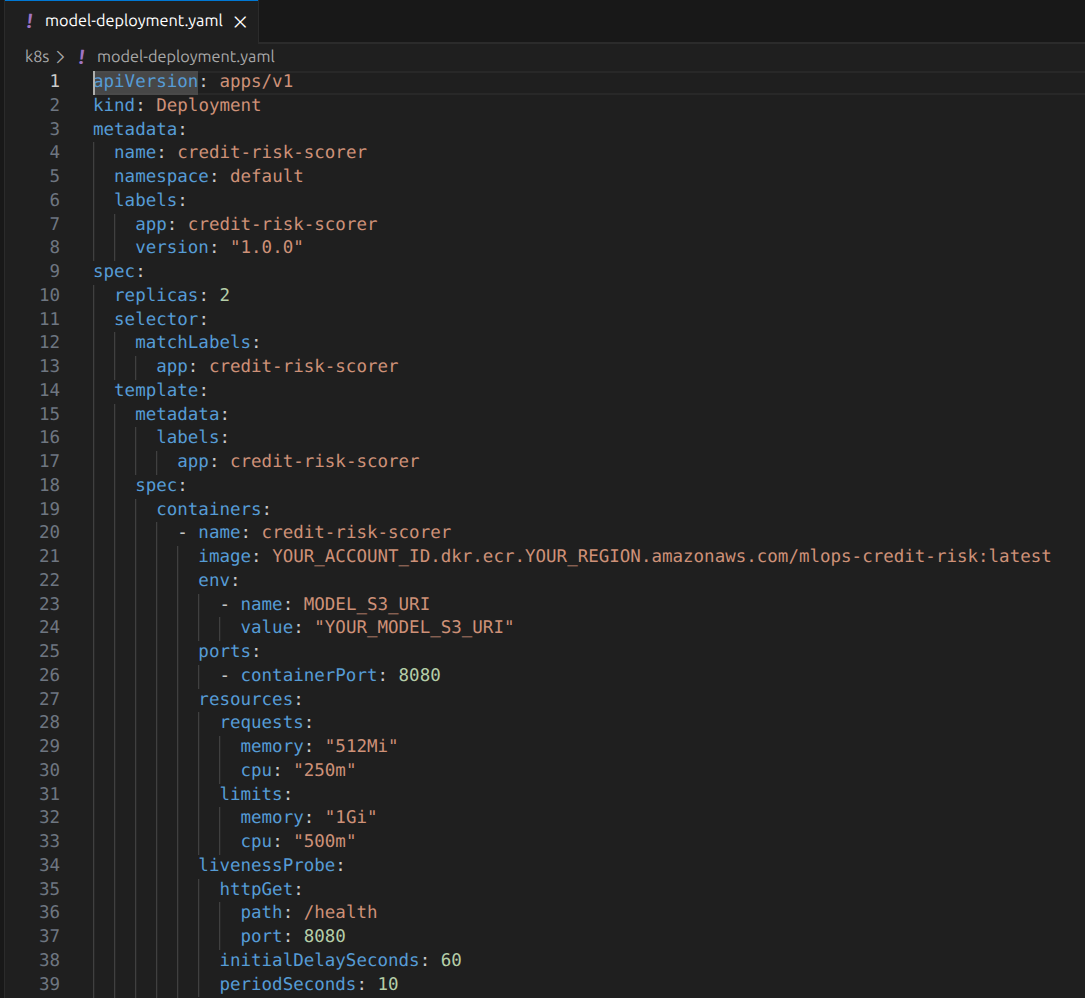Click the containers key
Viewport: 1085px width, 998px height.
[209, 509]
